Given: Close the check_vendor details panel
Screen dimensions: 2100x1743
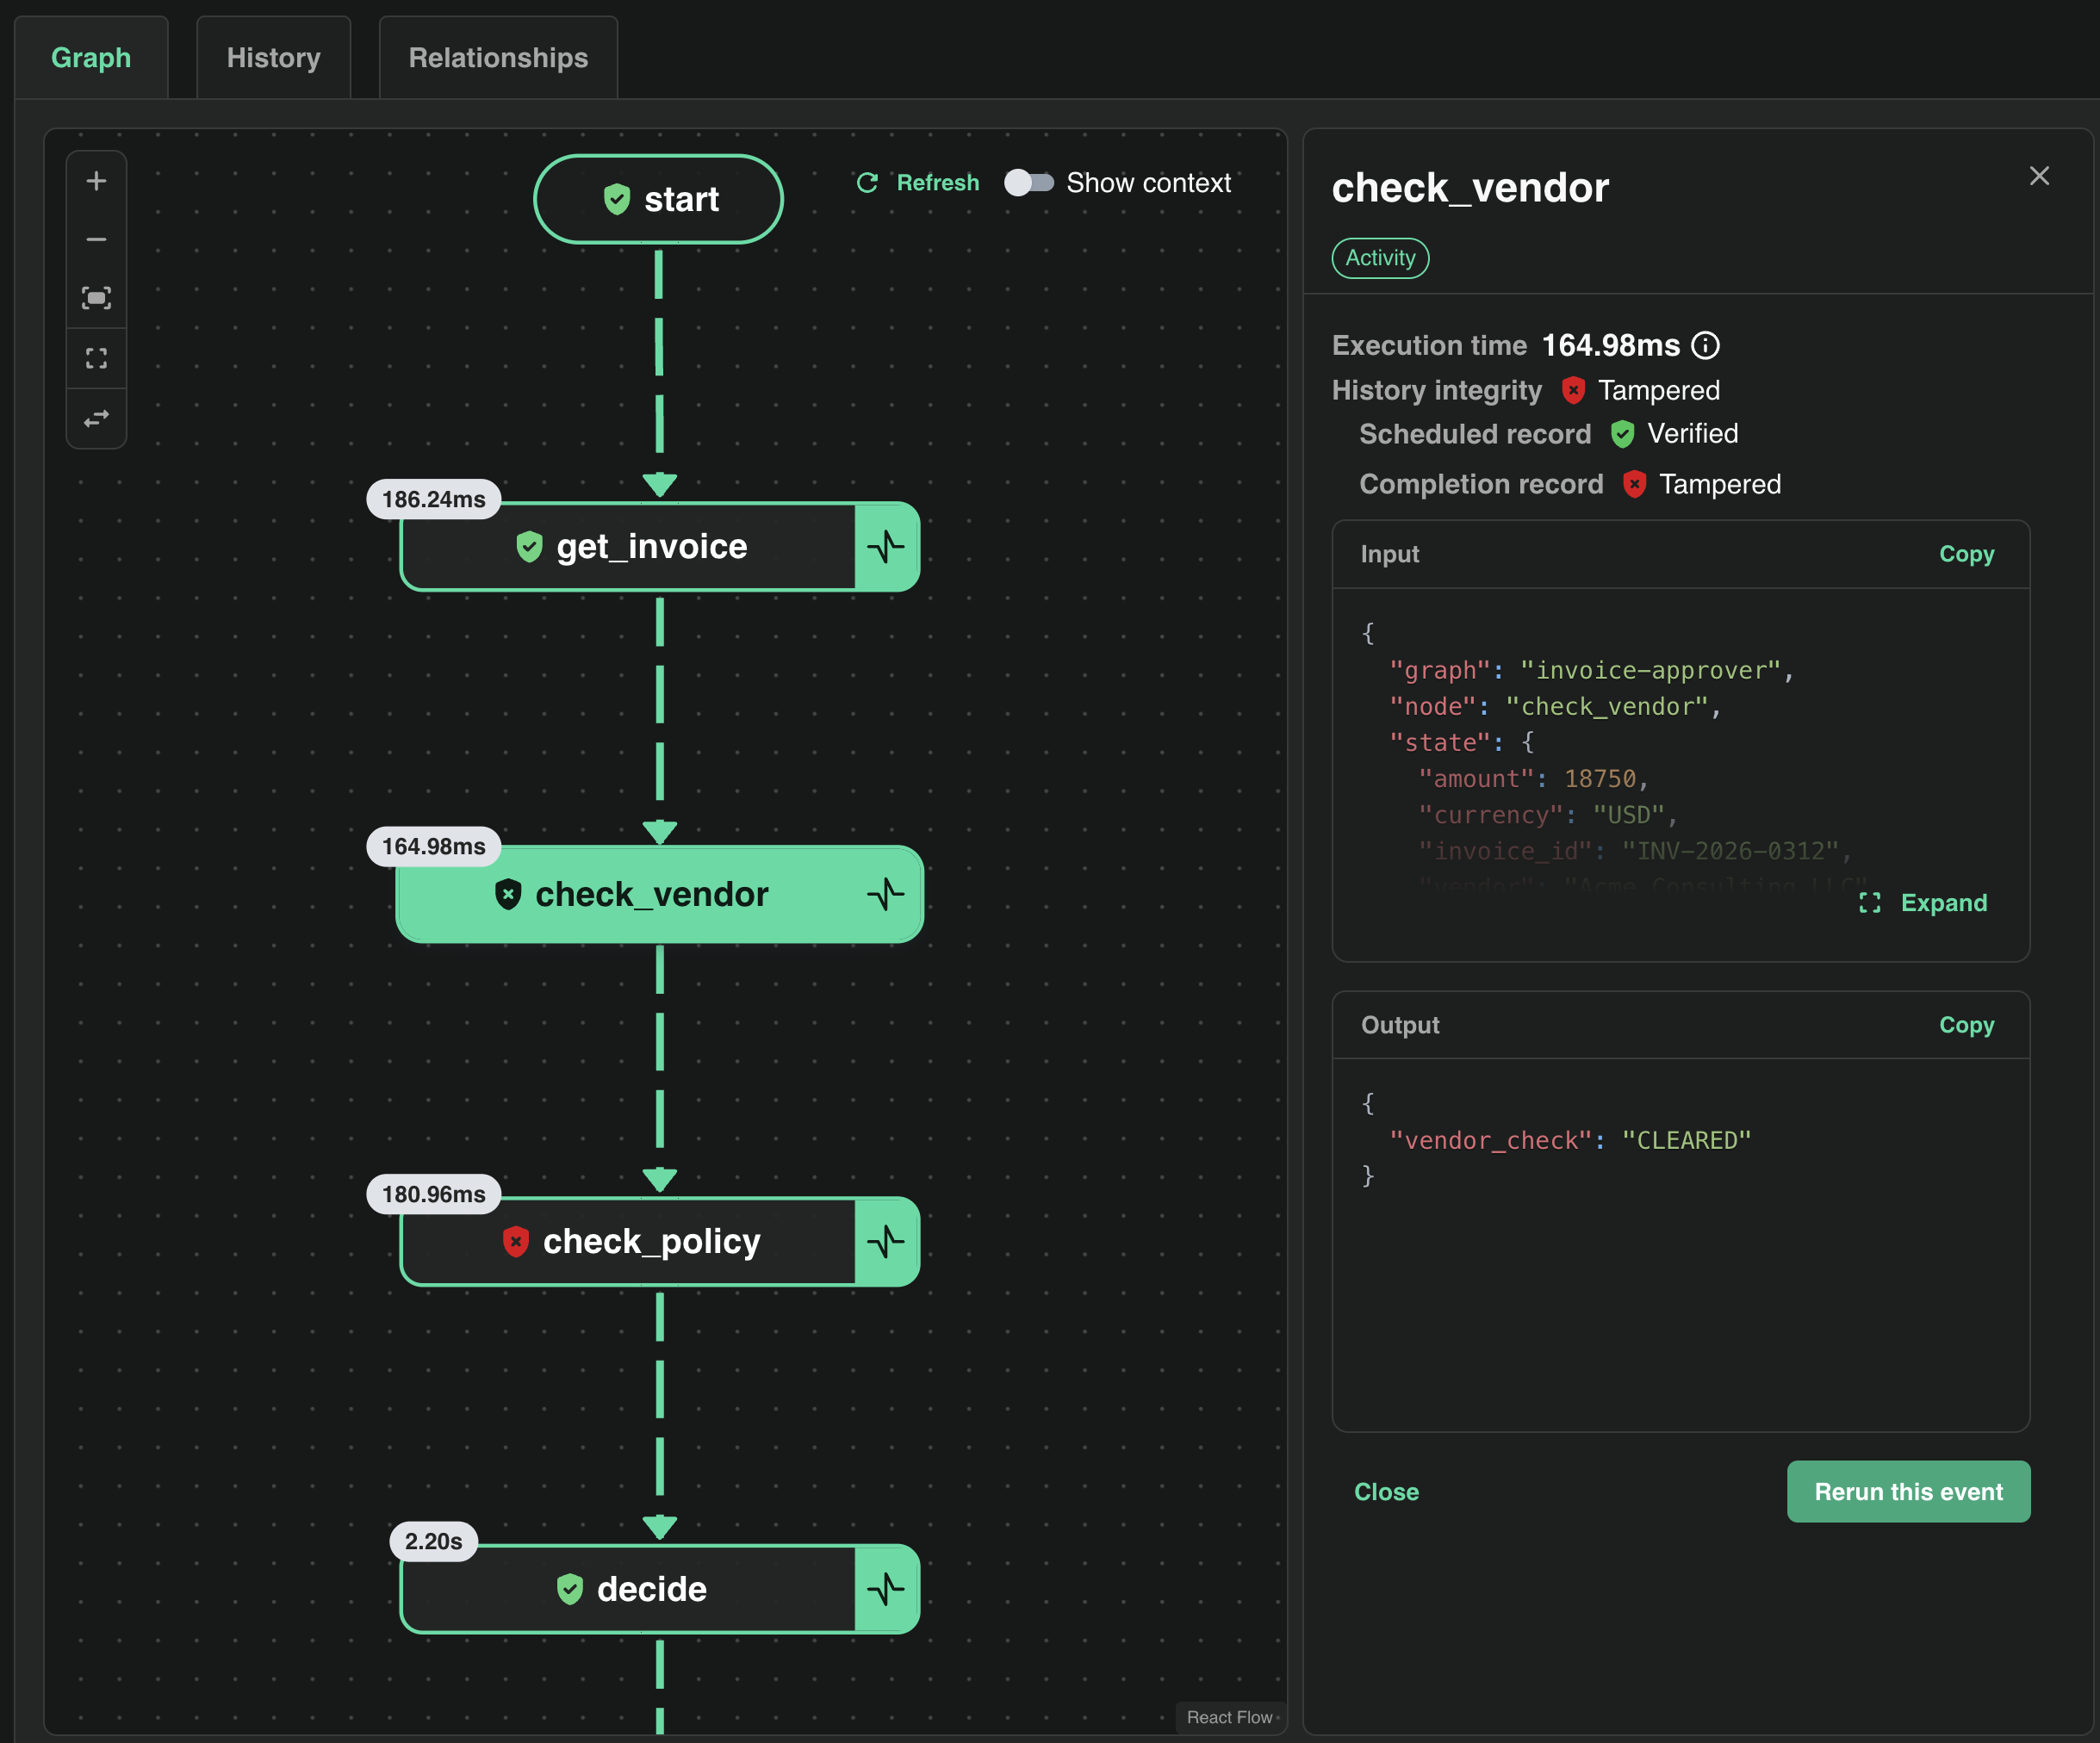Looking at the screenshot, I should 2039,176.
